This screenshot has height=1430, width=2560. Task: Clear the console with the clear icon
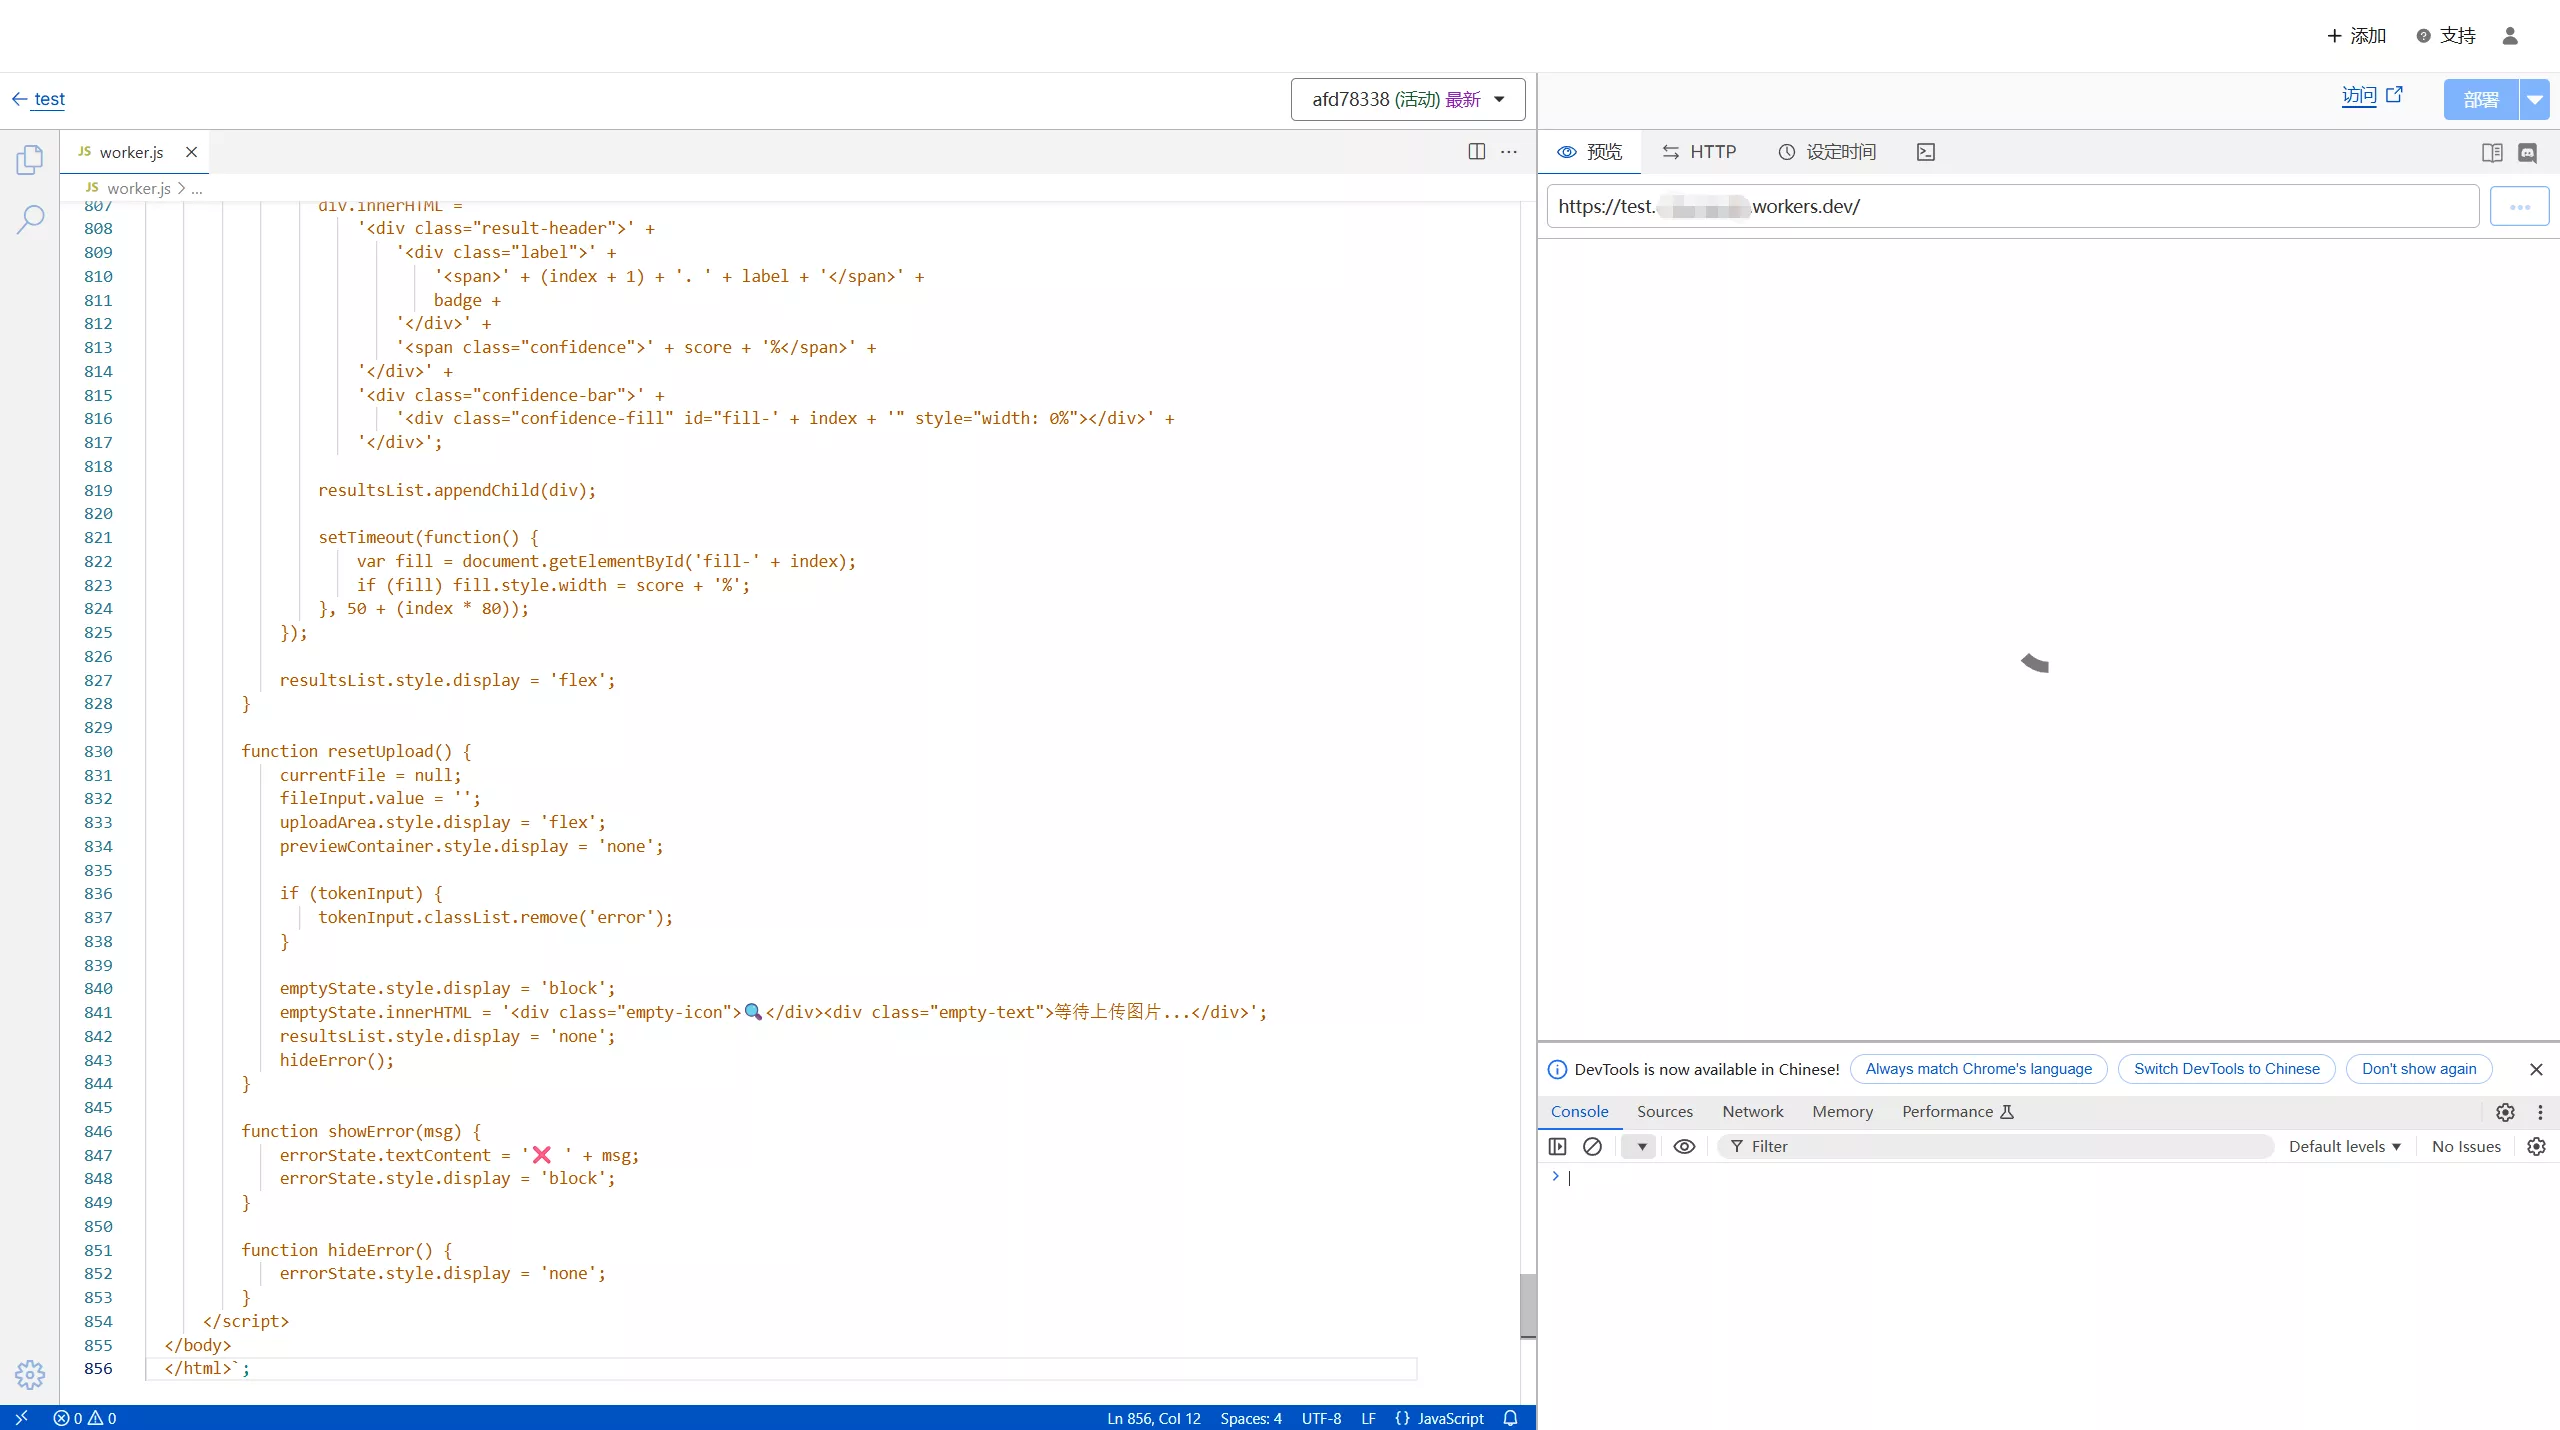[1592, 1147]
